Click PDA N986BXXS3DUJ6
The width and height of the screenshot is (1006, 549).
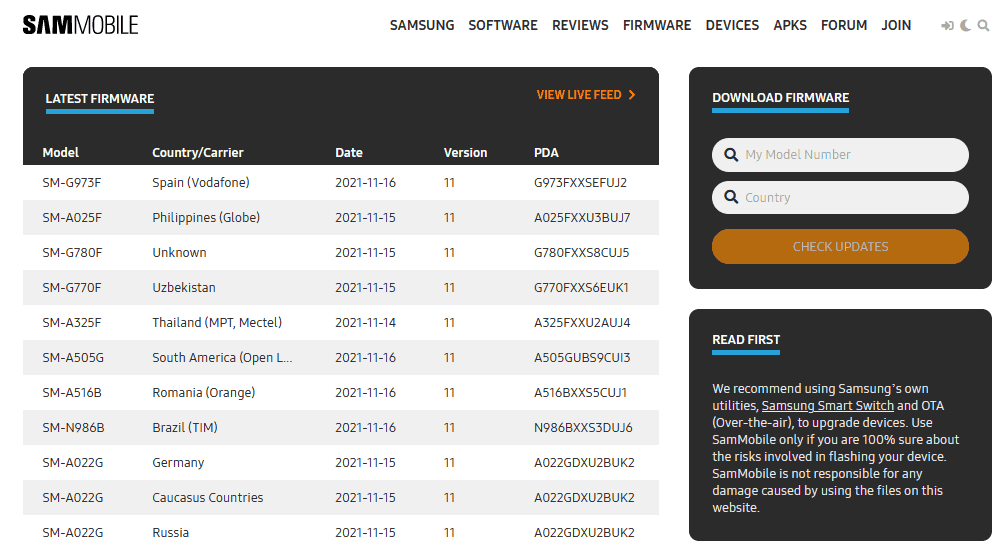583,427
